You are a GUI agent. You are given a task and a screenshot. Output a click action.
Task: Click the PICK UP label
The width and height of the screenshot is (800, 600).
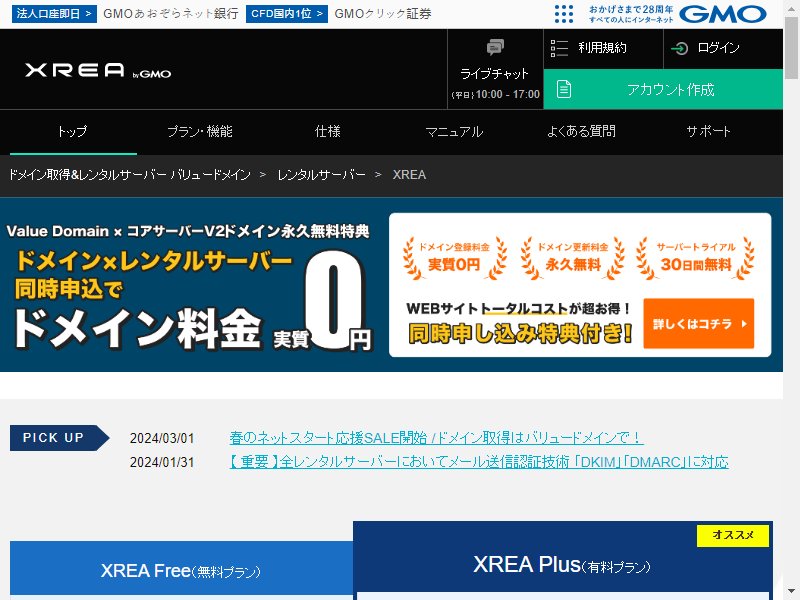(59, 438)
